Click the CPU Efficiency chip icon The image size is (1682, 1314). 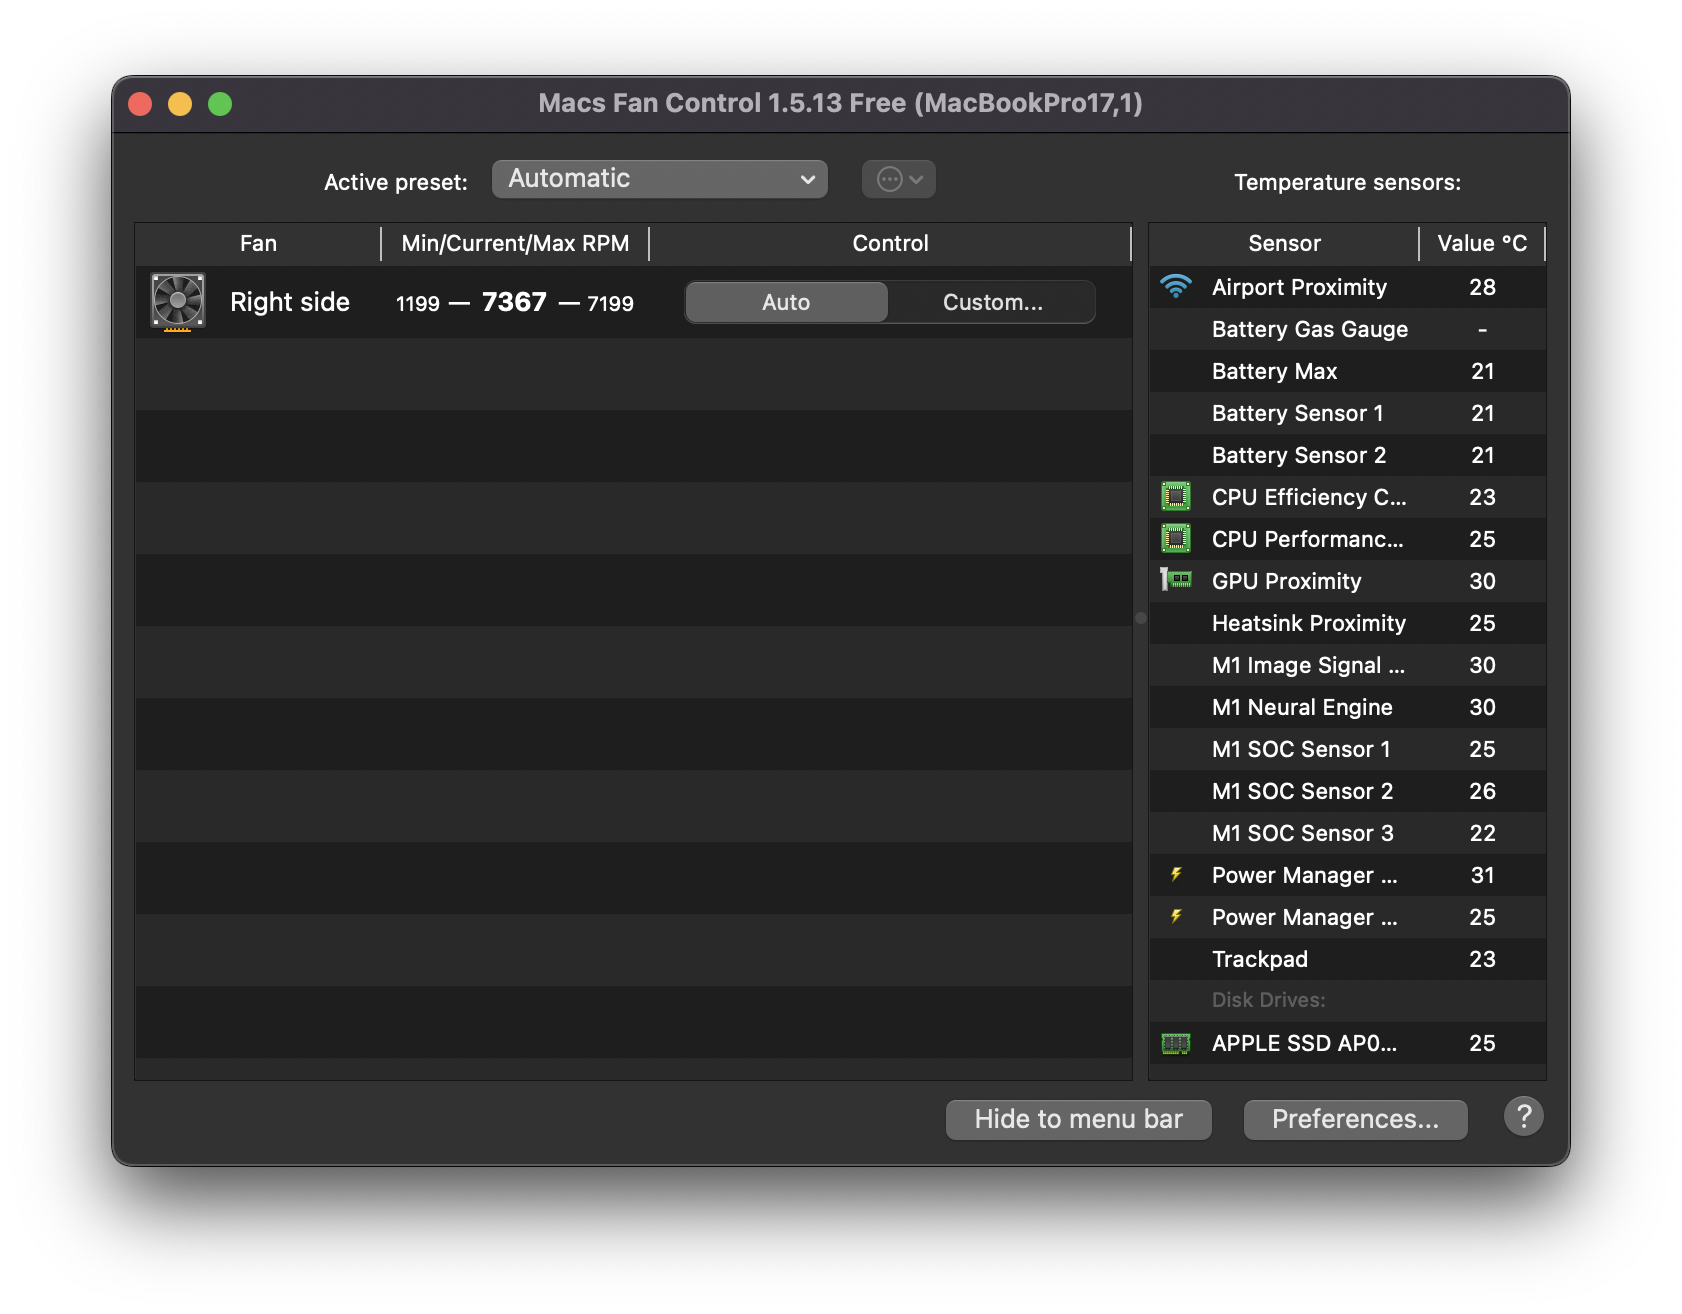(x=1176, y=496)
